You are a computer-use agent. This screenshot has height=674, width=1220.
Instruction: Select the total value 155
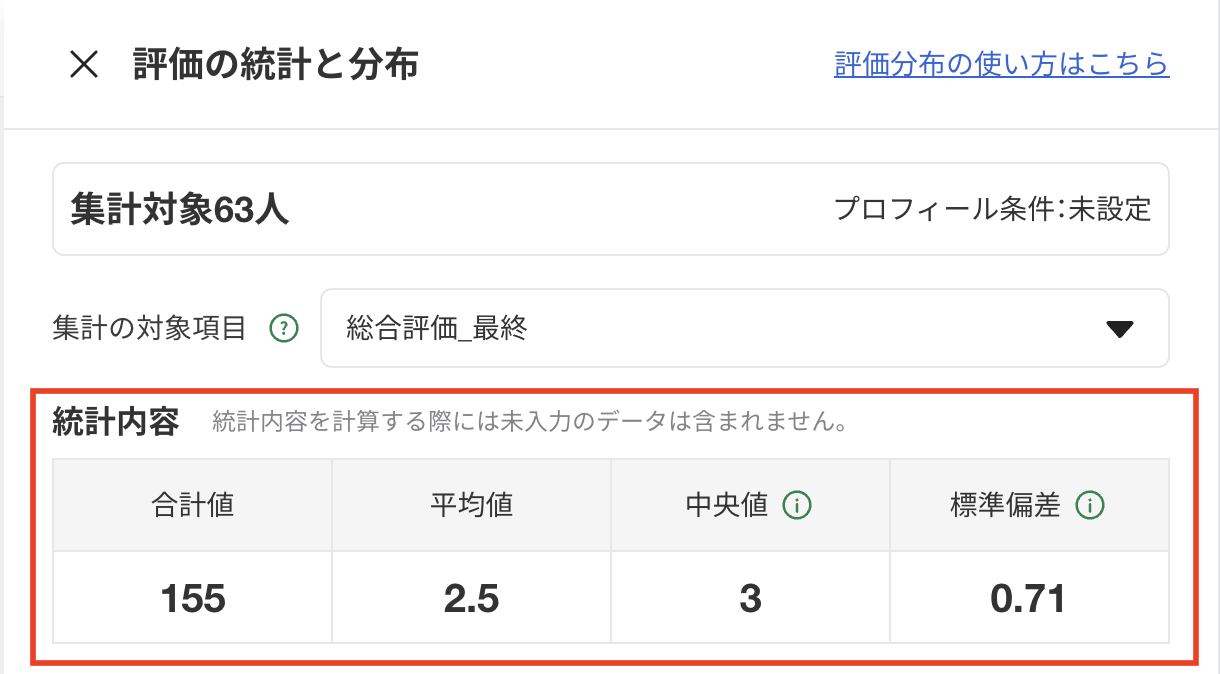(192, 598)
